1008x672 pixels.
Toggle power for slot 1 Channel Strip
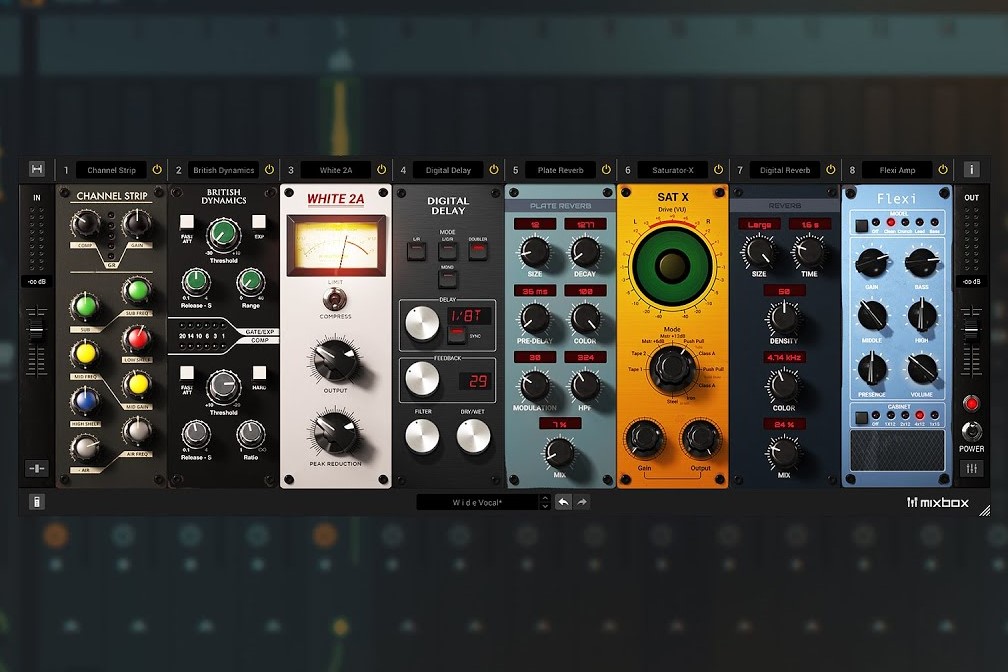click(157, 170)
